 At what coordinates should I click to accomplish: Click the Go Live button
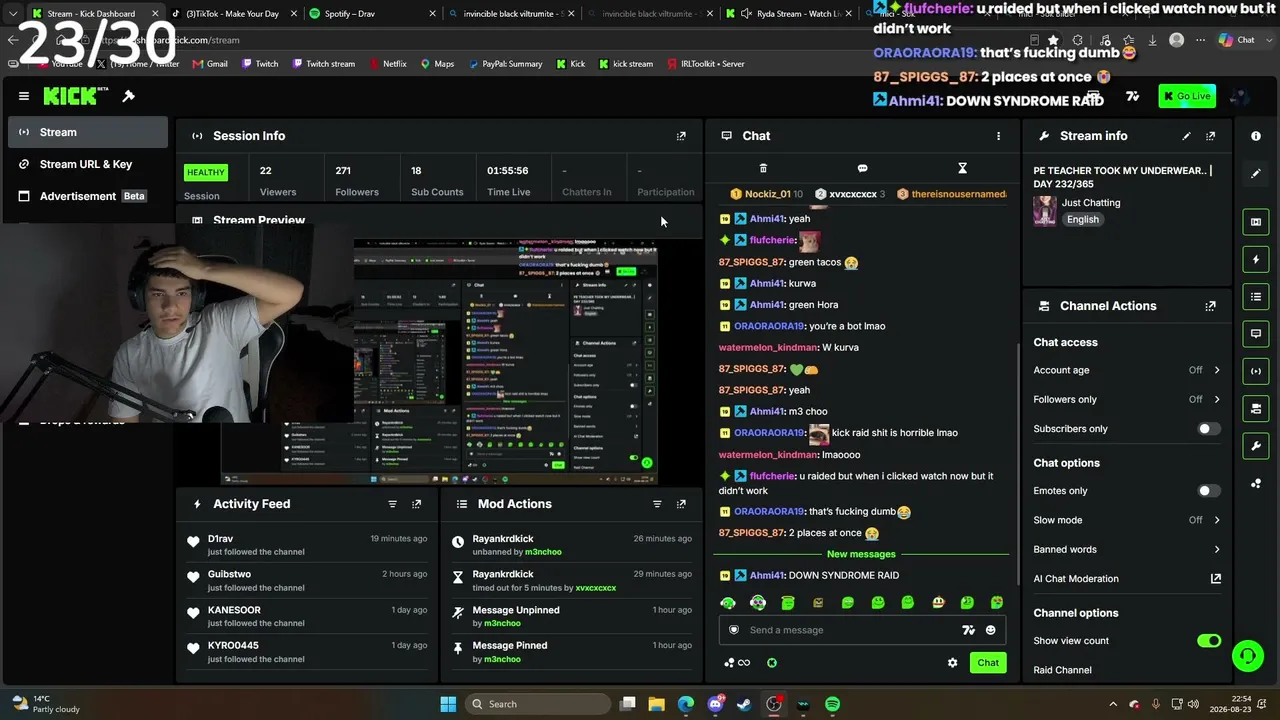click(x=1187, y=96)
